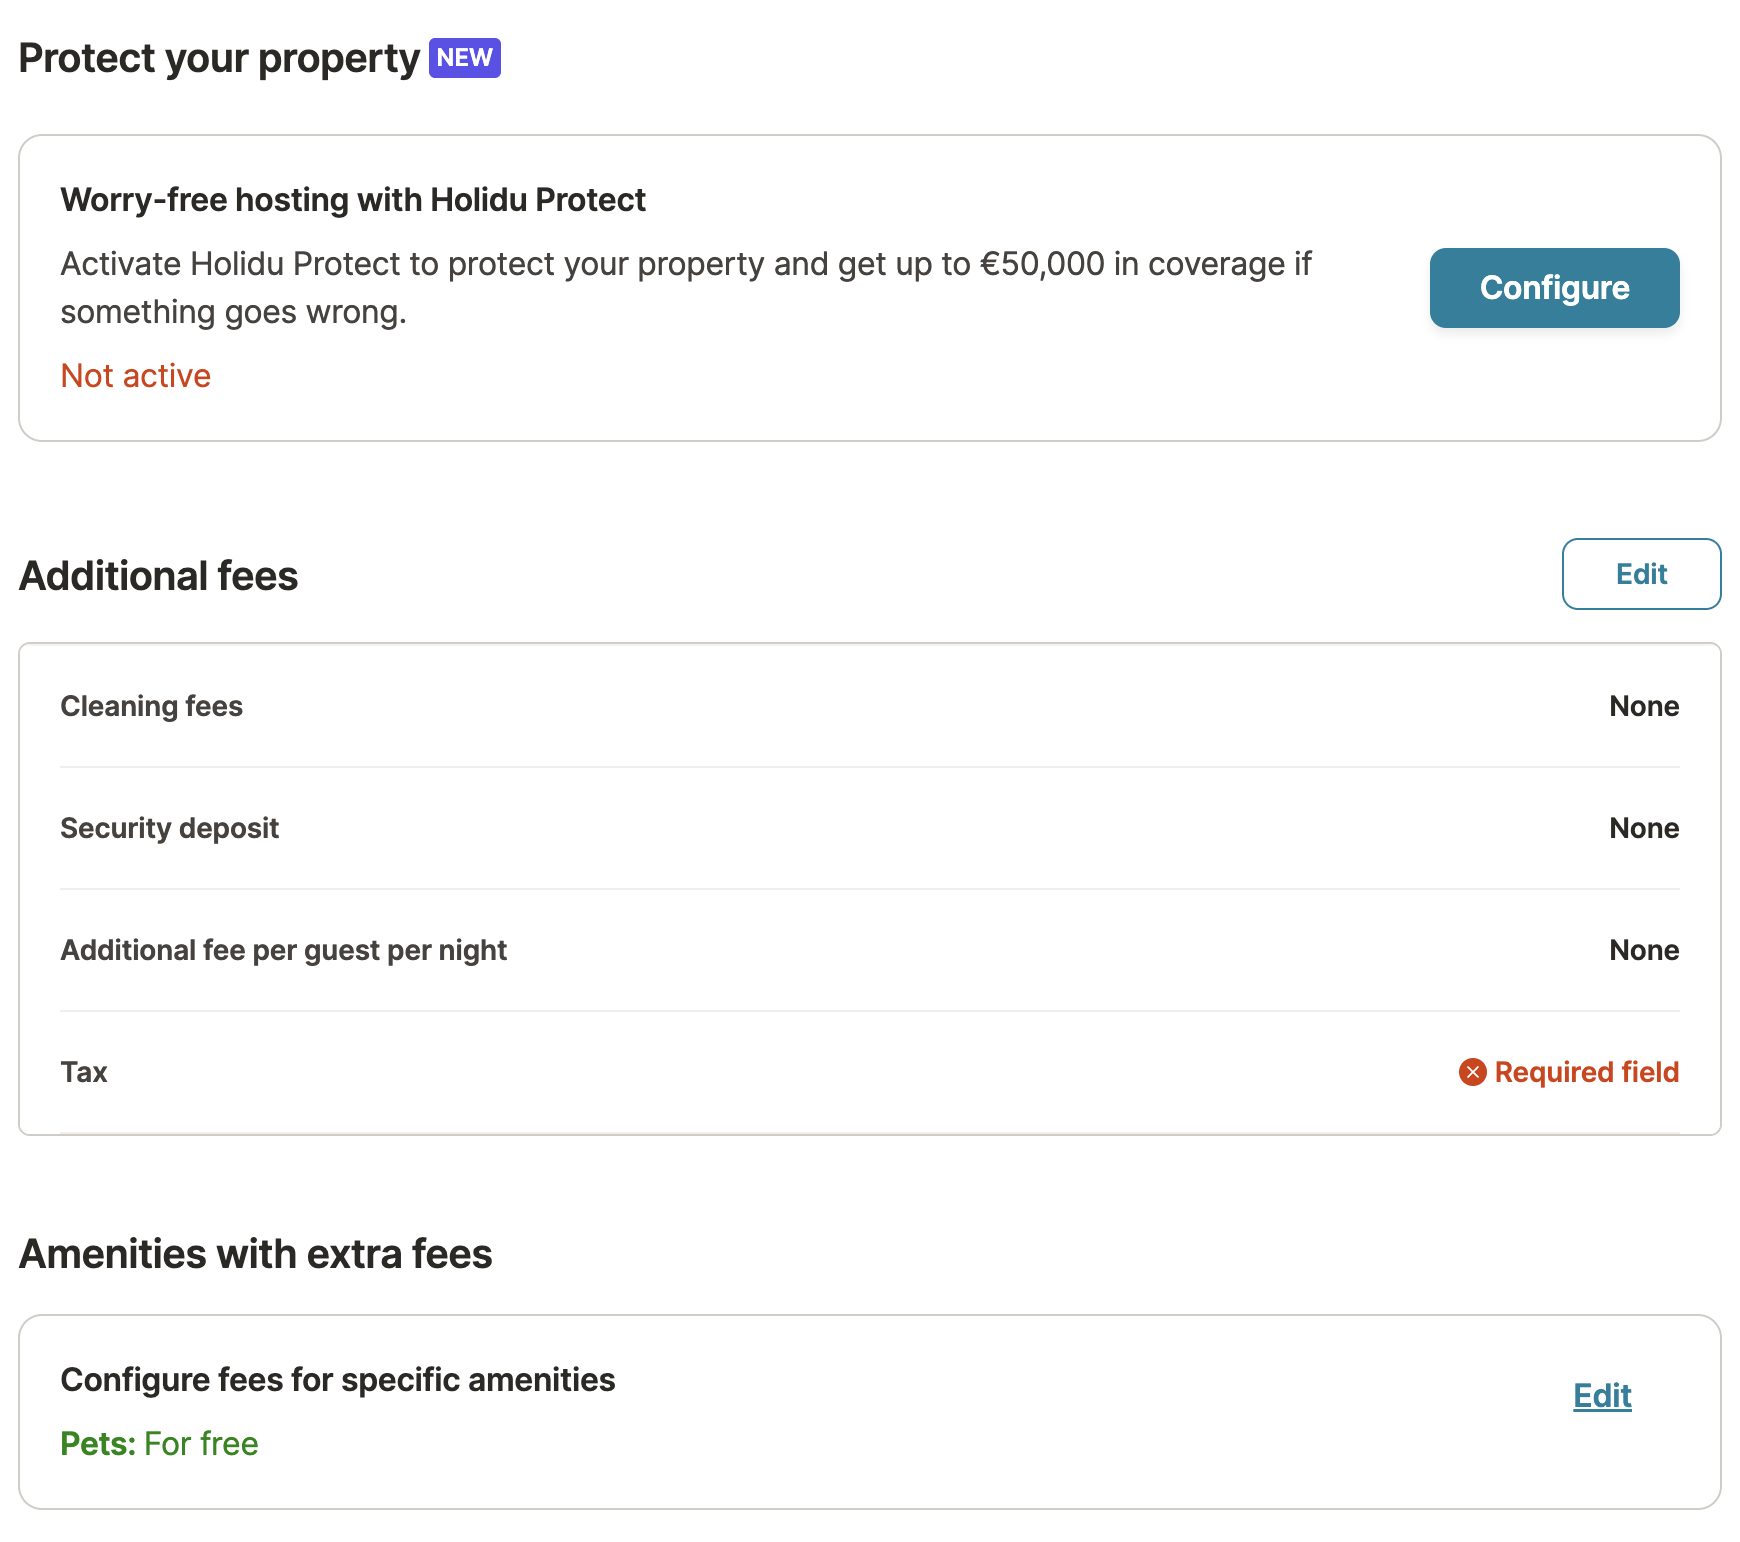This screenshot has width=1740, height=1542.
Task: Click the red error icon beside Required field
Action: point(1472,1072)
